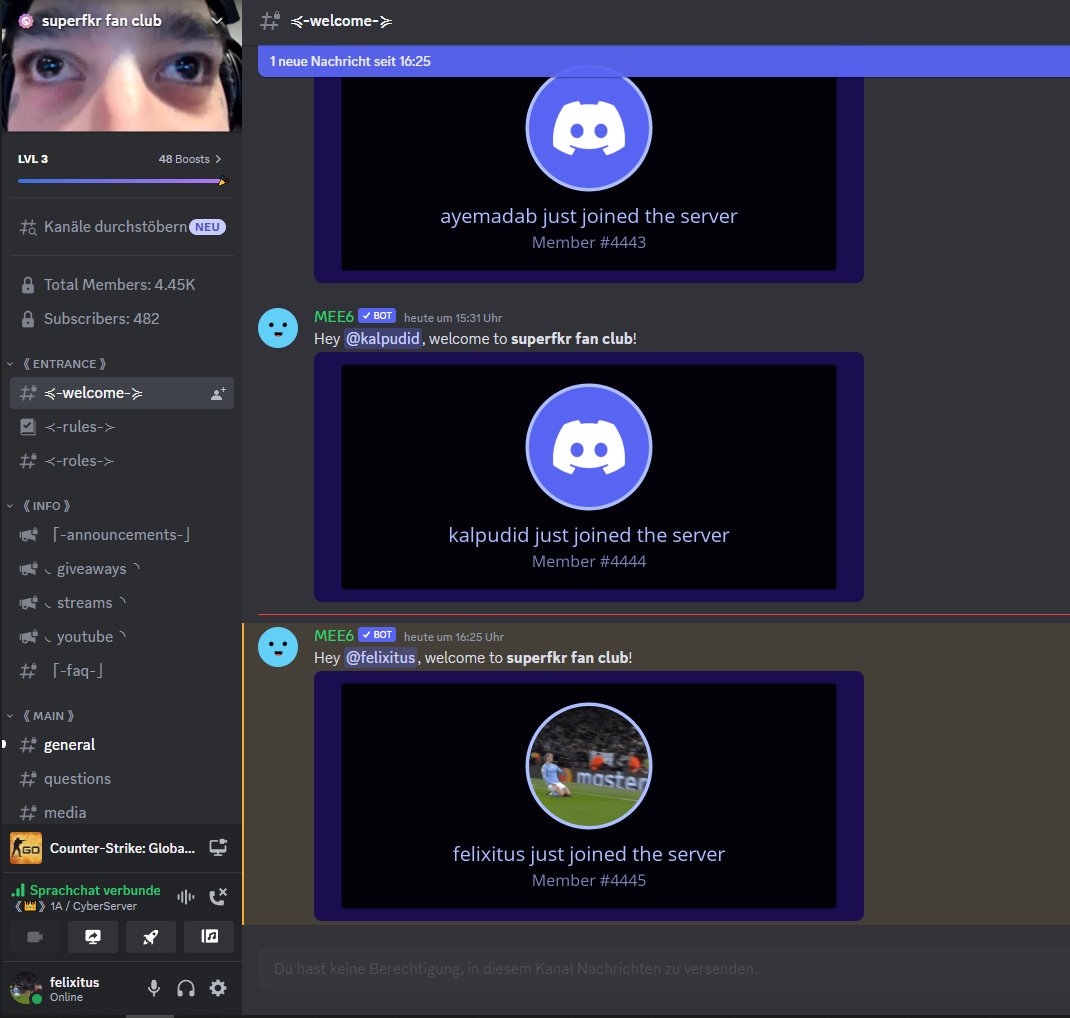The width and height of the screenshot is (1070, 1018).
Task: Click the disabled message input field
Action: (663, 969)
